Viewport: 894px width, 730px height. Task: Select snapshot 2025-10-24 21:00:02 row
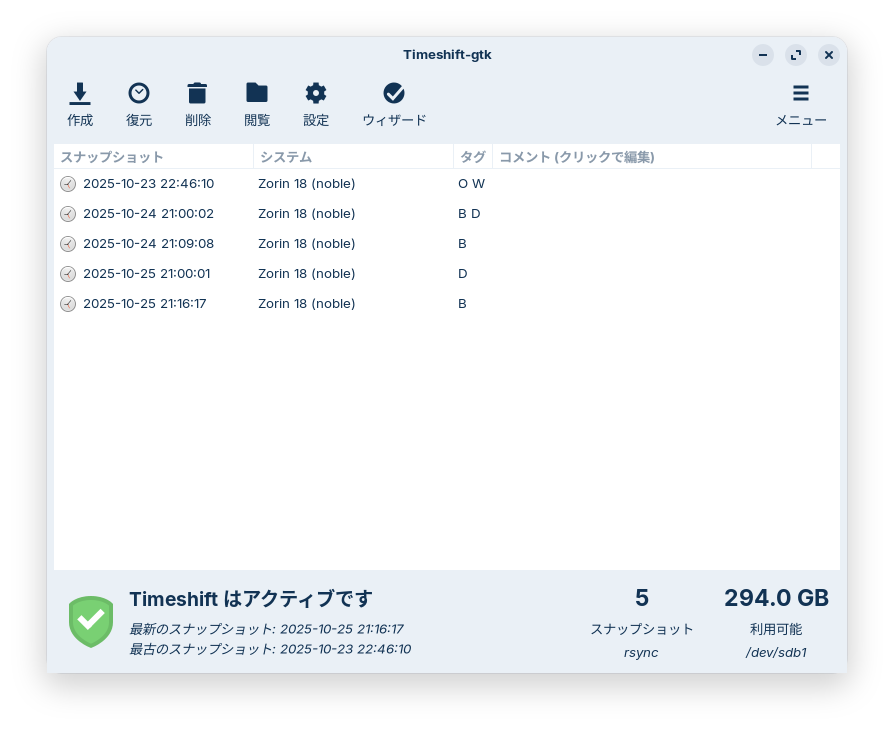[x=148, y=214]
